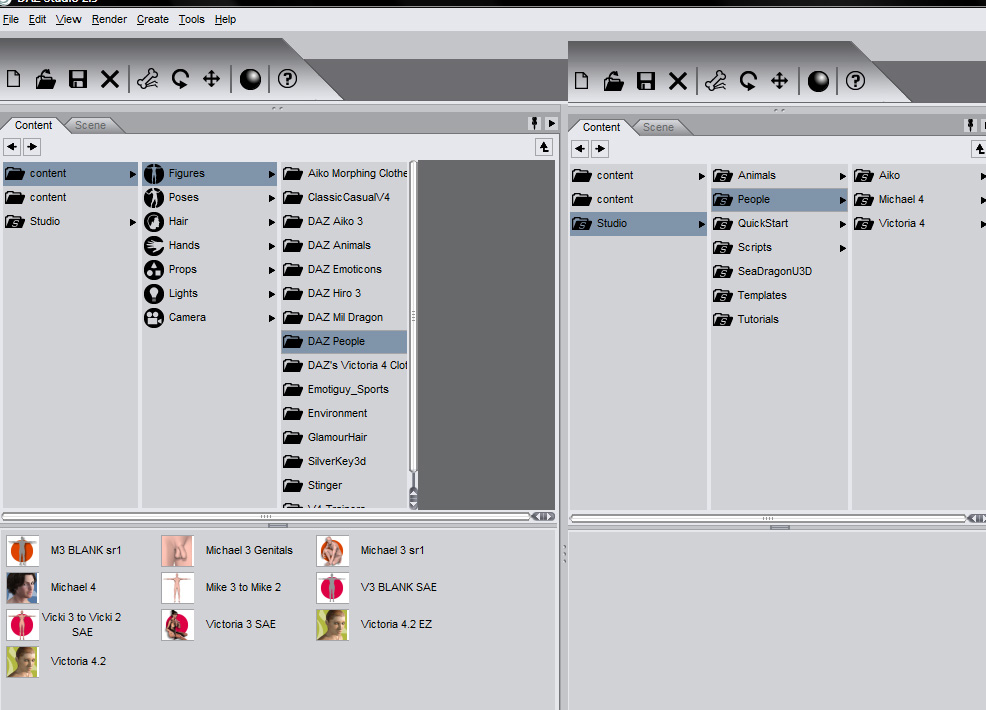Go back in left Content pane
Image resolution: width=986 pixels, height=710 pixels.
pyautogui.click(x=12, y=147)
